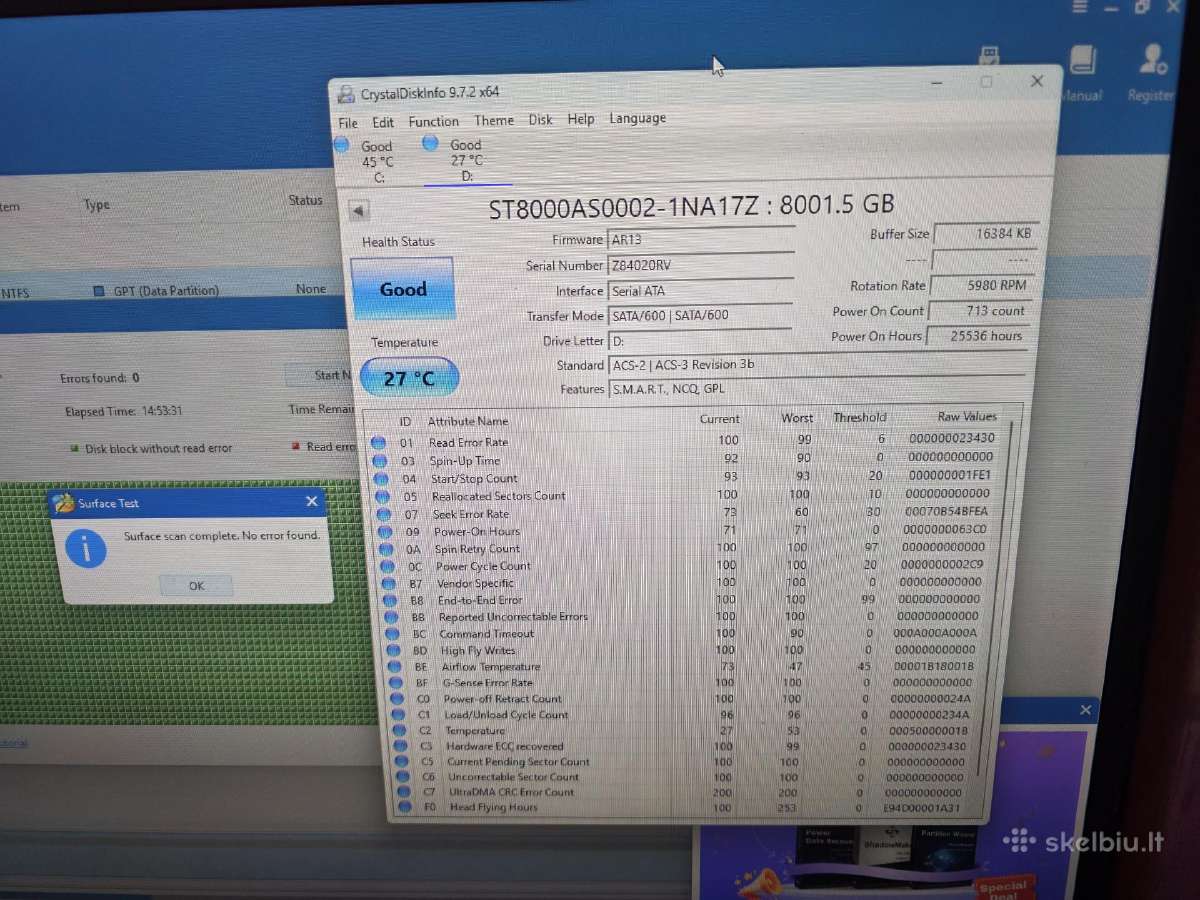Click the Serial Number field Z84020RV

[700, 265]
